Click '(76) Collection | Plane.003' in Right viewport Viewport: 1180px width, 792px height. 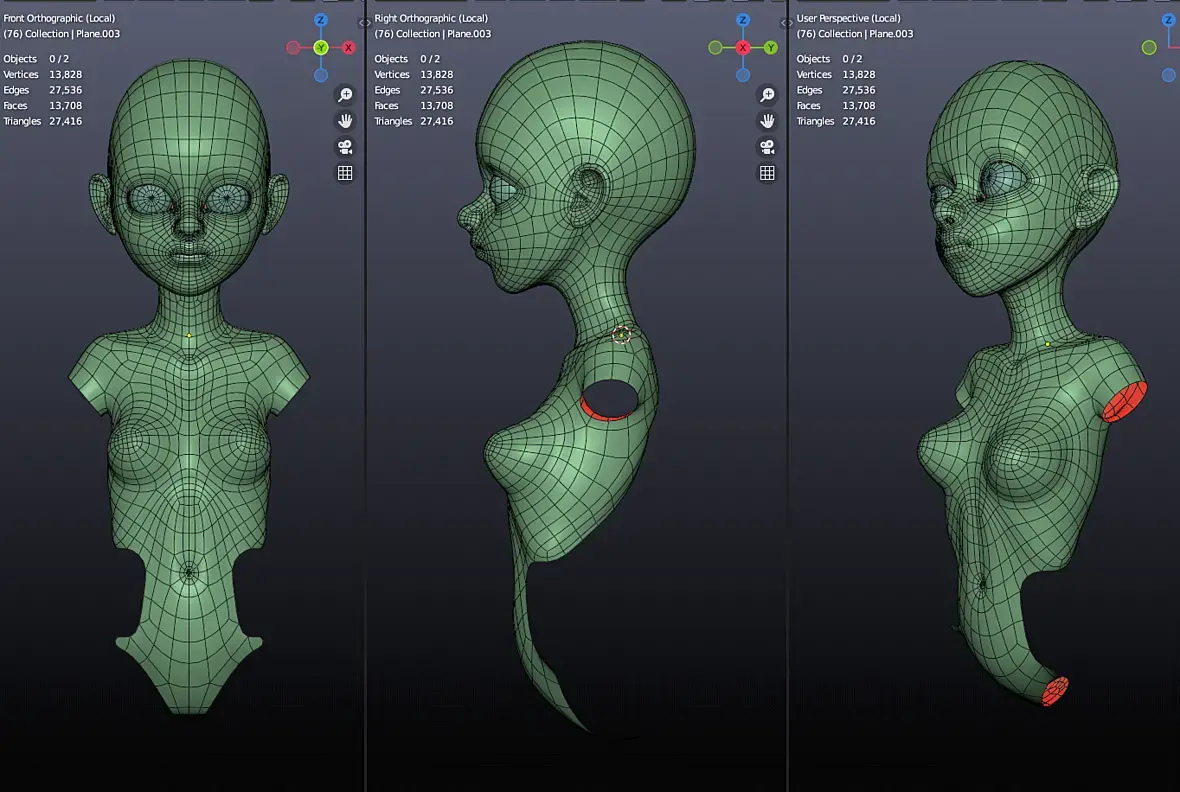pos(433,34)
